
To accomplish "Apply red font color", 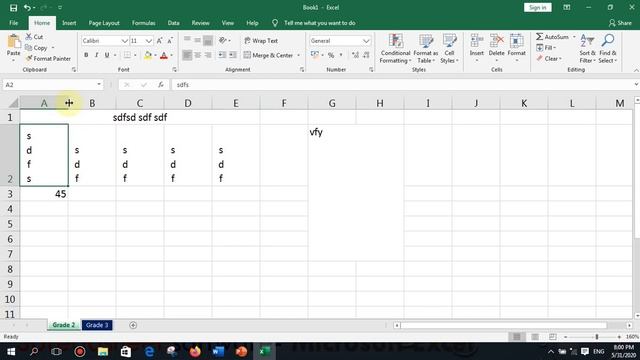I will click(x=164, y=55).
